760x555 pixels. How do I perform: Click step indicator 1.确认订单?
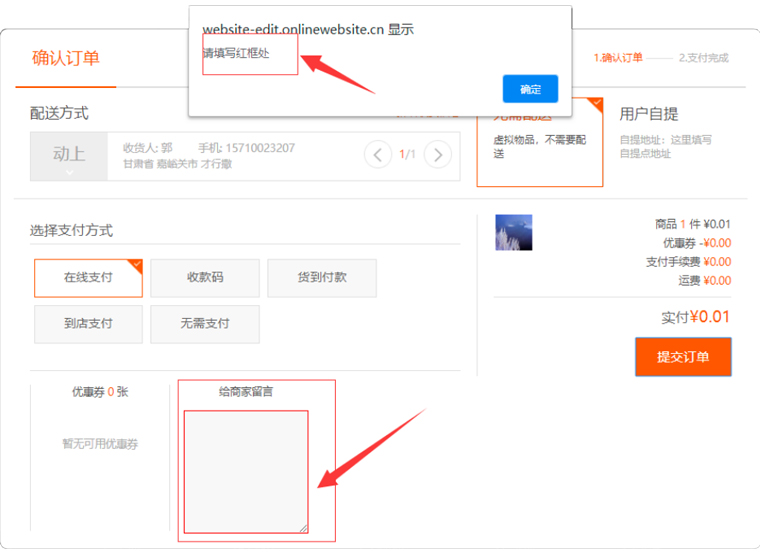pos(617,58)
